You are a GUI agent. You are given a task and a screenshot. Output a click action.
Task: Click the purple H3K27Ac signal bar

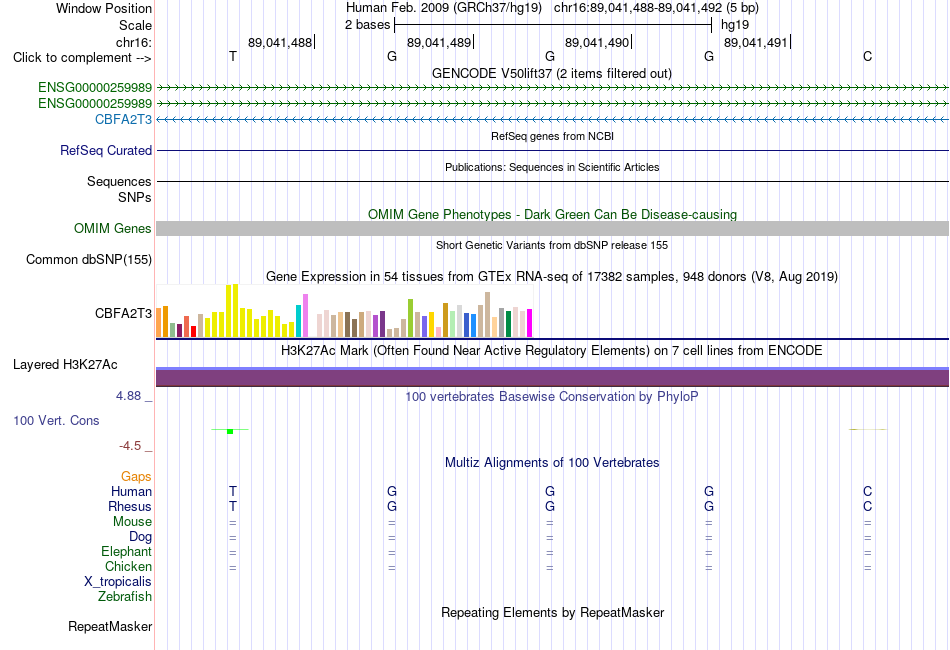[x=552, y=377]
